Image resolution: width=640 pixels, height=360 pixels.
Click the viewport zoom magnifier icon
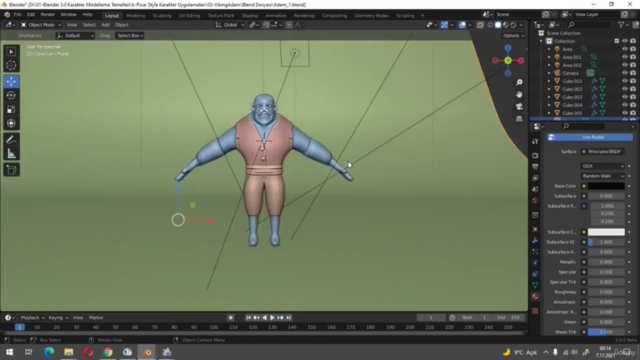(x=519, y=82)
